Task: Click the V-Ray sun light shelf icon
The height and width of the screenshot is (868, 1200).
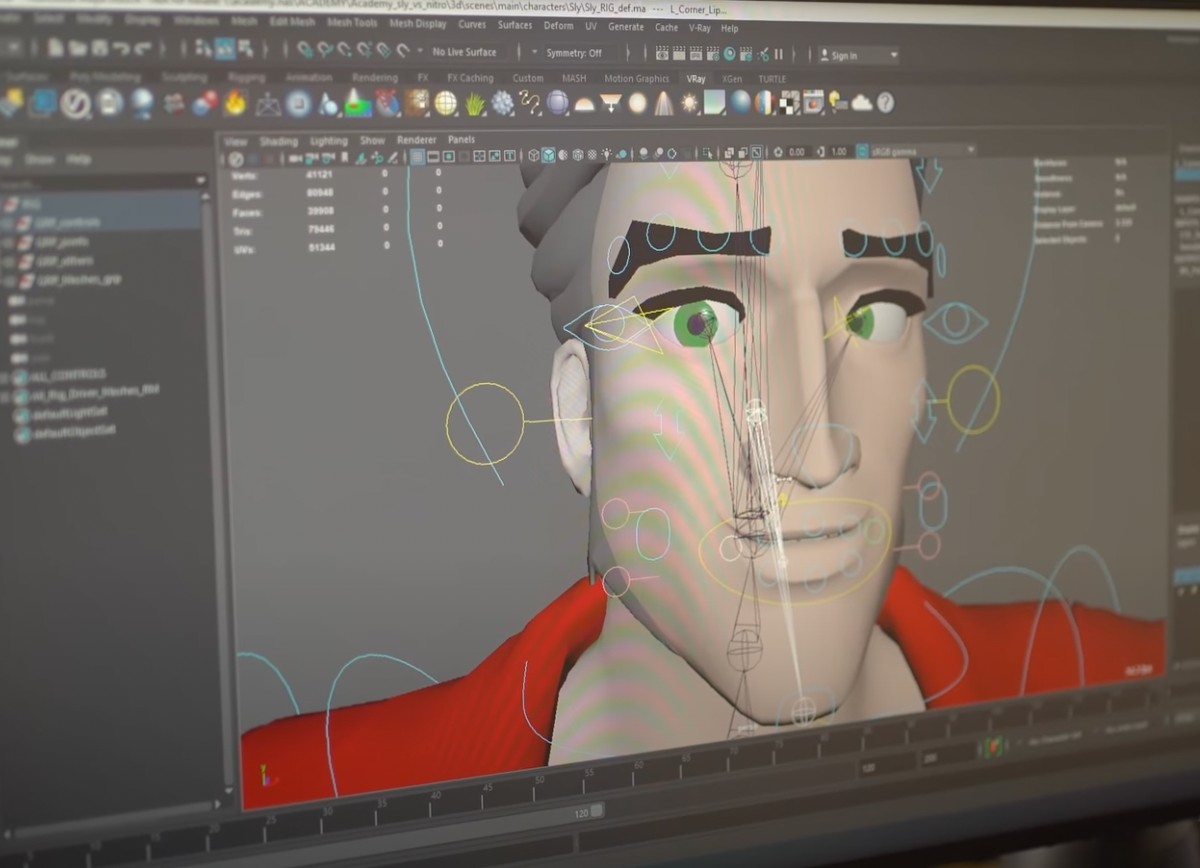Action: (x=689, y=103)
